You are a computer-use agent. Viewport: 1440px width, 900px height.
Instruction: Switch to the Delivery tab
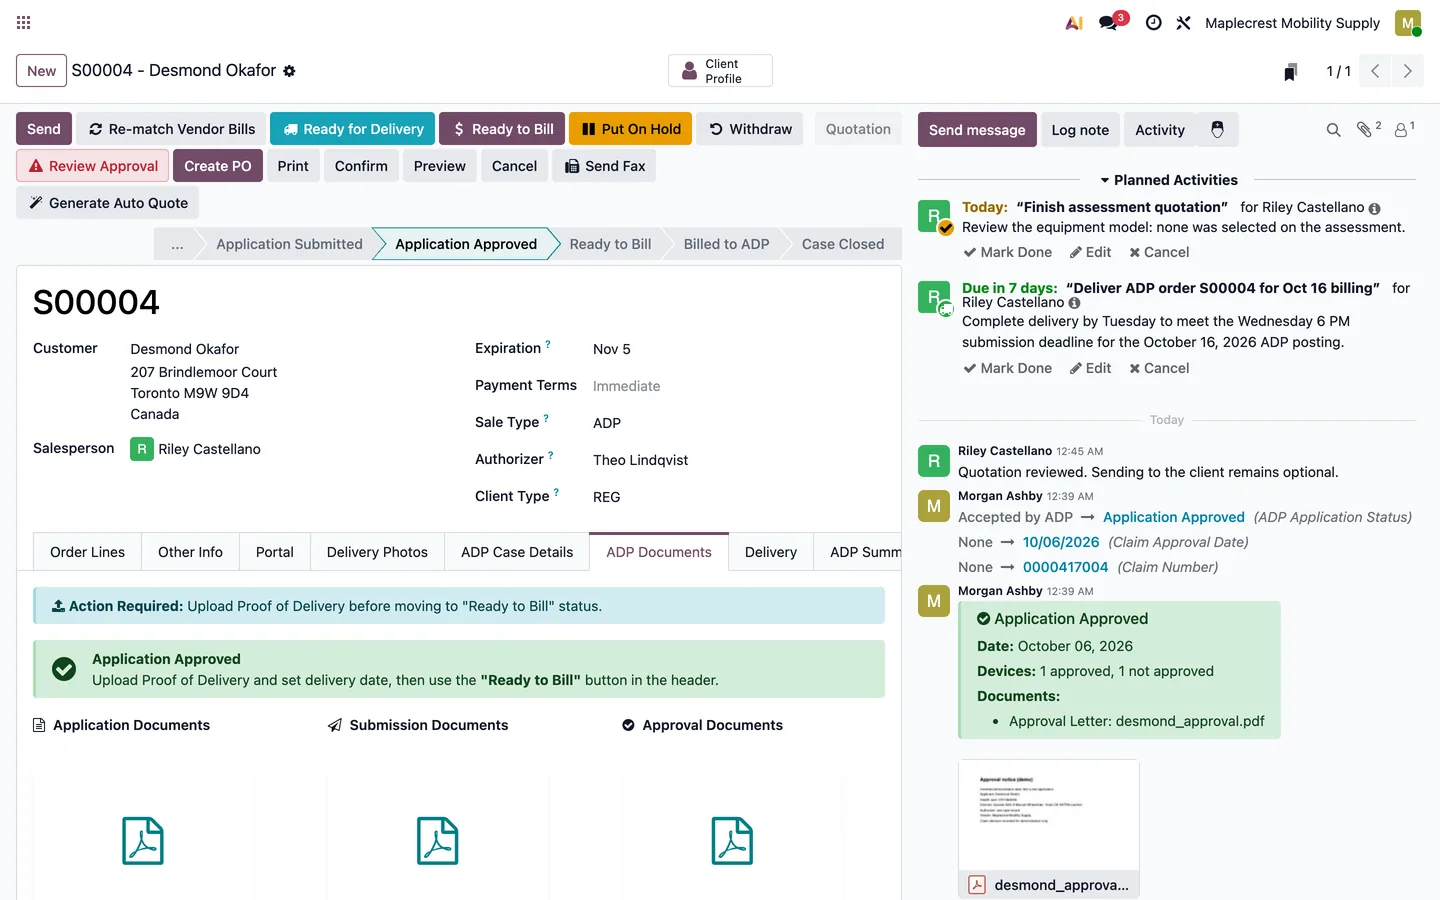click(x=771, y=552)
